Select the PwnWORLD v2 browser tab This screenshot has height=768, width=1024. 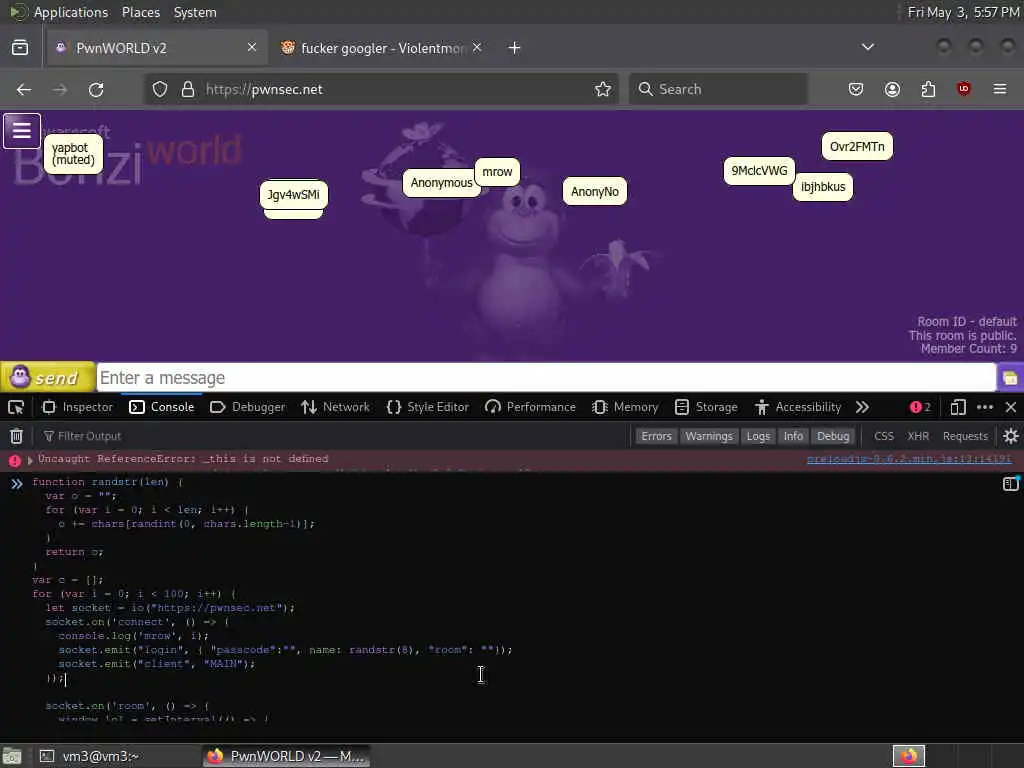click(x=157, y=48)
